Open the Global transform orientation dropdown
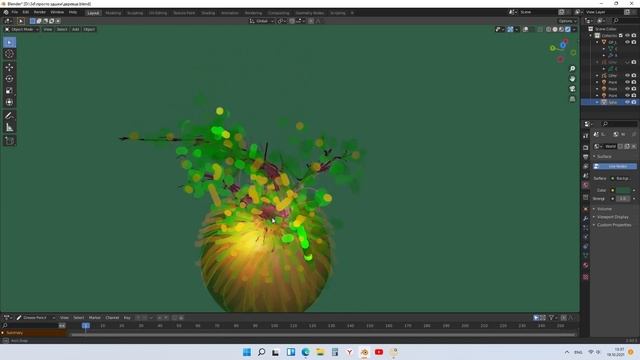 pos(262,21)
